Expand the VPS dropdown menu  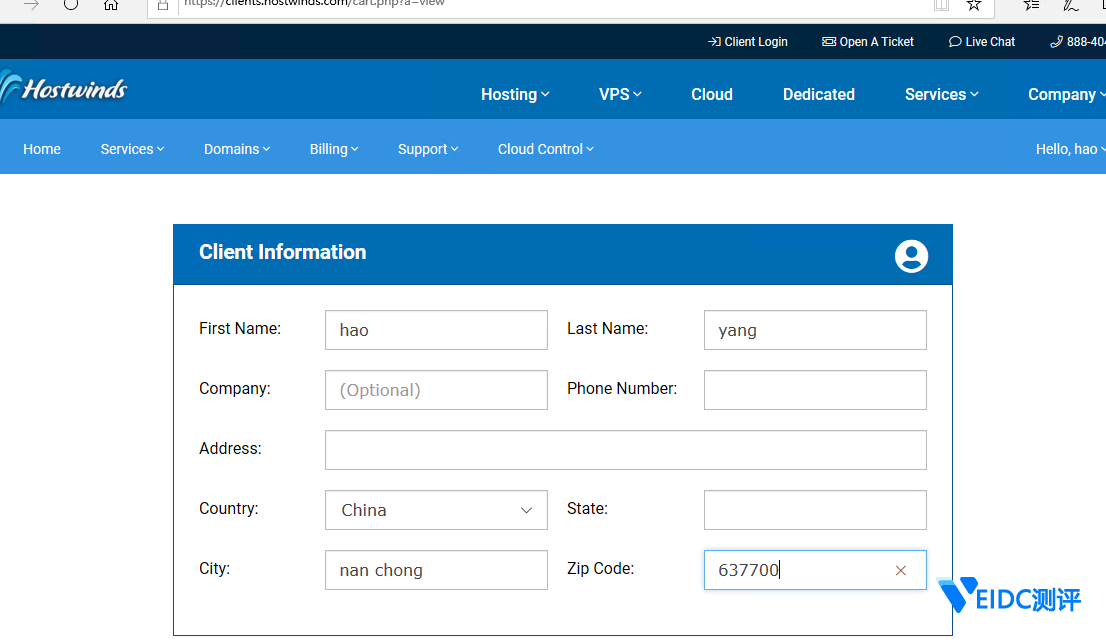[x=620, y=94]
